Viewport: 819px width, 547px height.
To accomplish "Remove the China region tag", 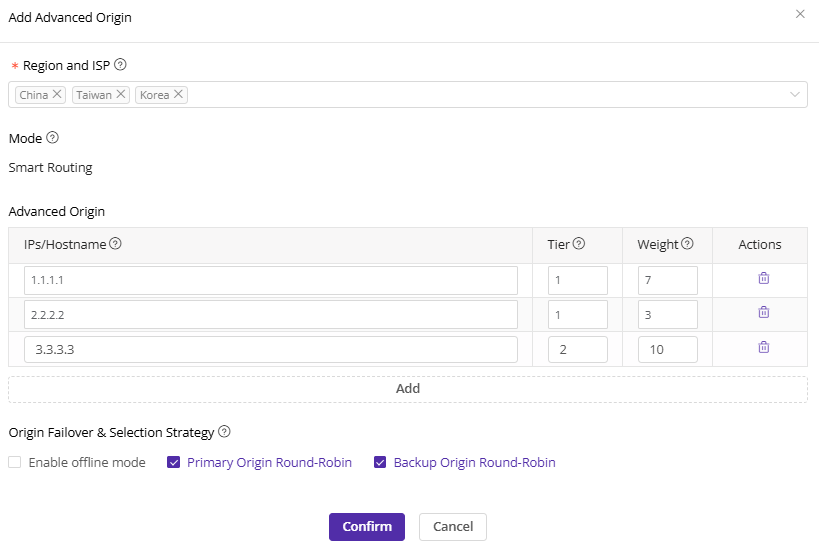I will (57, 94).
